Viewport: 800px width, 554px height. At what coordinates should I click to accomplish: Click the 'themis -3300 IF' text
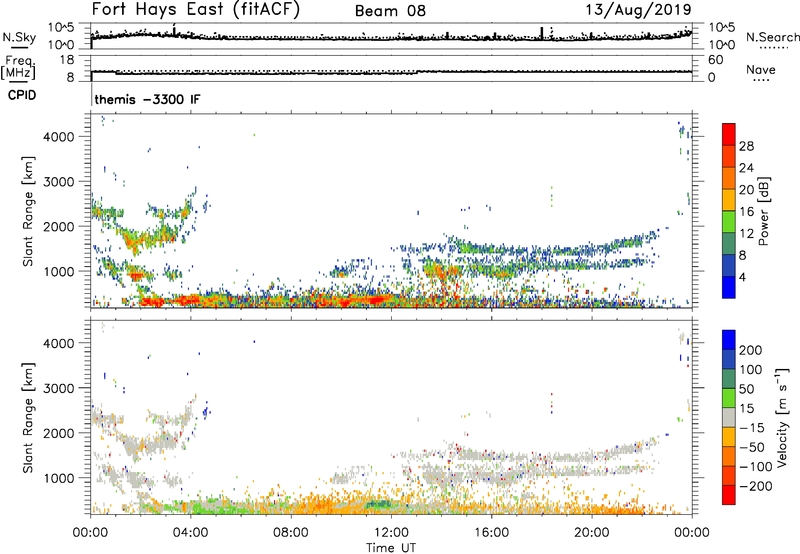click(147, 99)
